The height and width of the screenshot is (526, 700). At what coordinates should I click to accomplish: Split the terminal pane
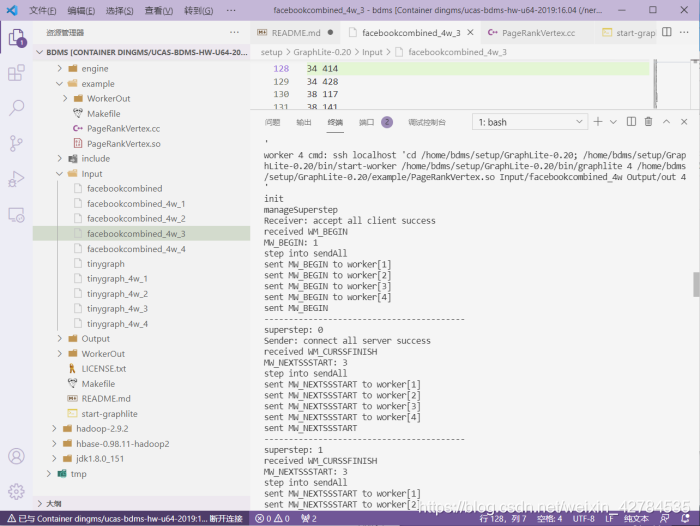click(x=631, y=121)
